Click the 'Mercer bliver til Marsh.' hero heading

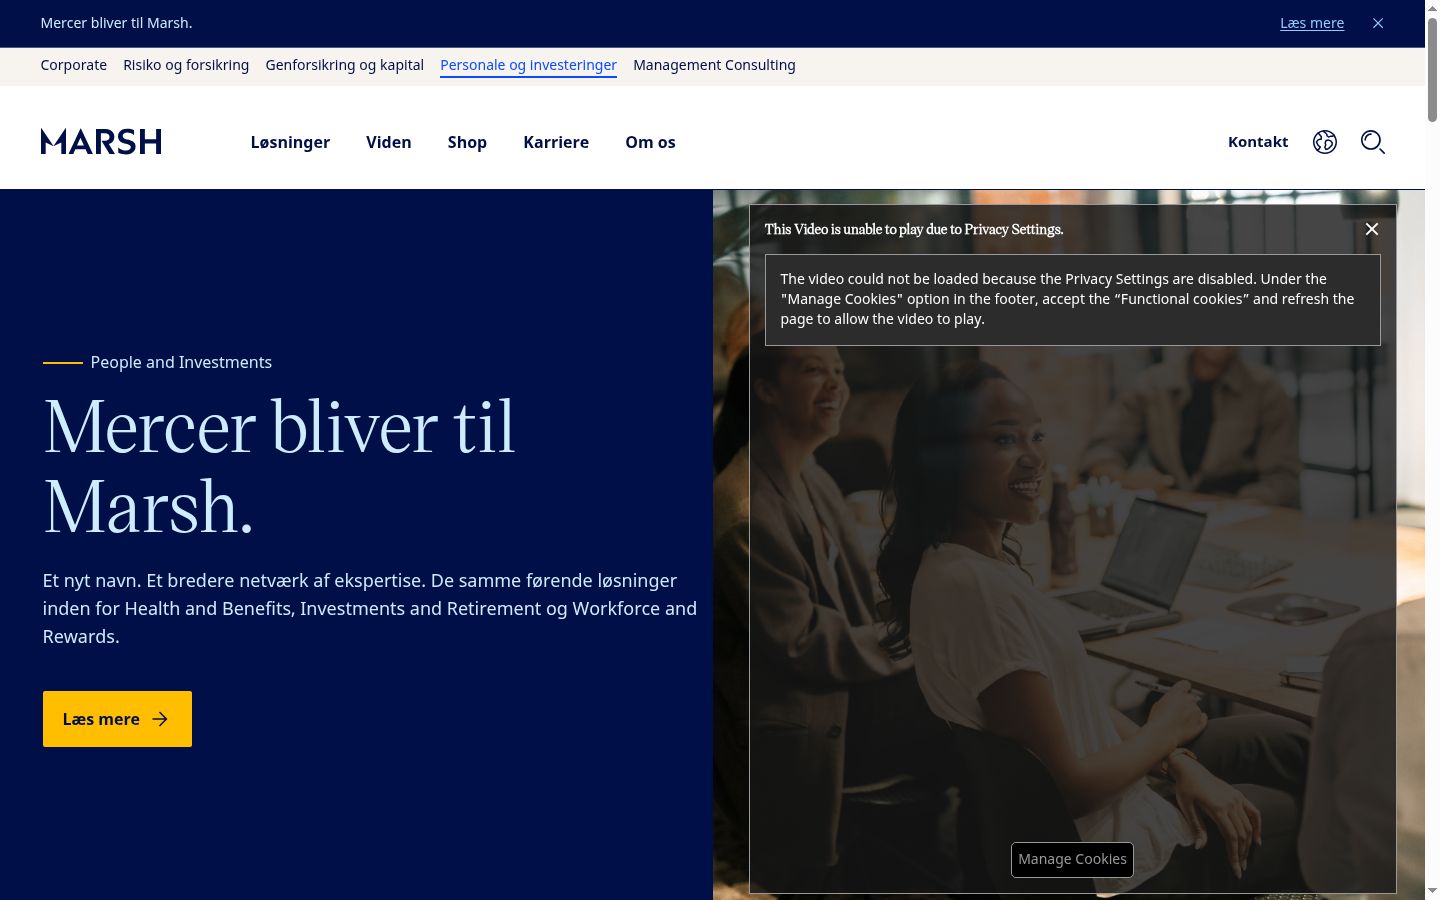pyautogui.click(x=280, y=467)
